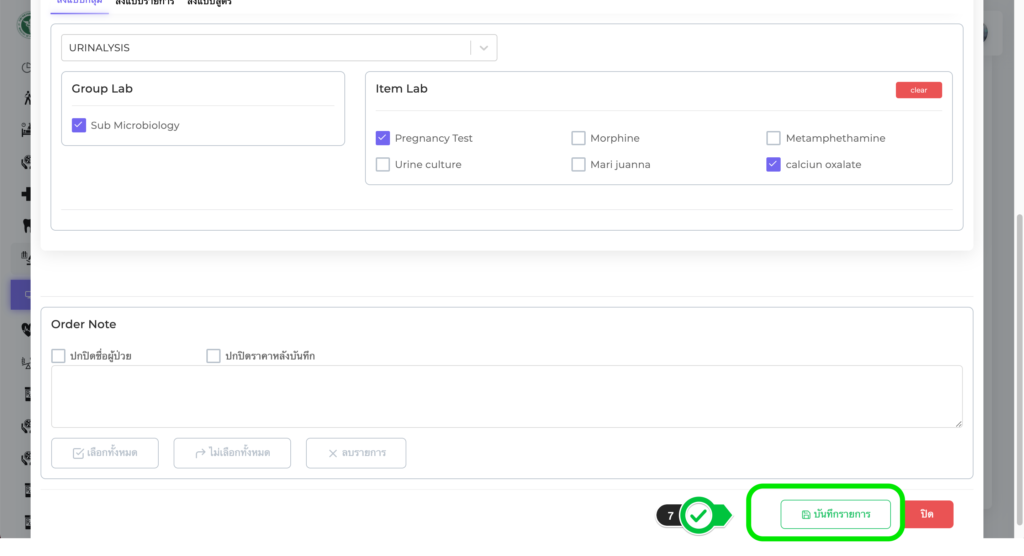Expand the URINALYSIS dropdown chevron
Viewport: 1024px width, 556px height.
point(484,47)
